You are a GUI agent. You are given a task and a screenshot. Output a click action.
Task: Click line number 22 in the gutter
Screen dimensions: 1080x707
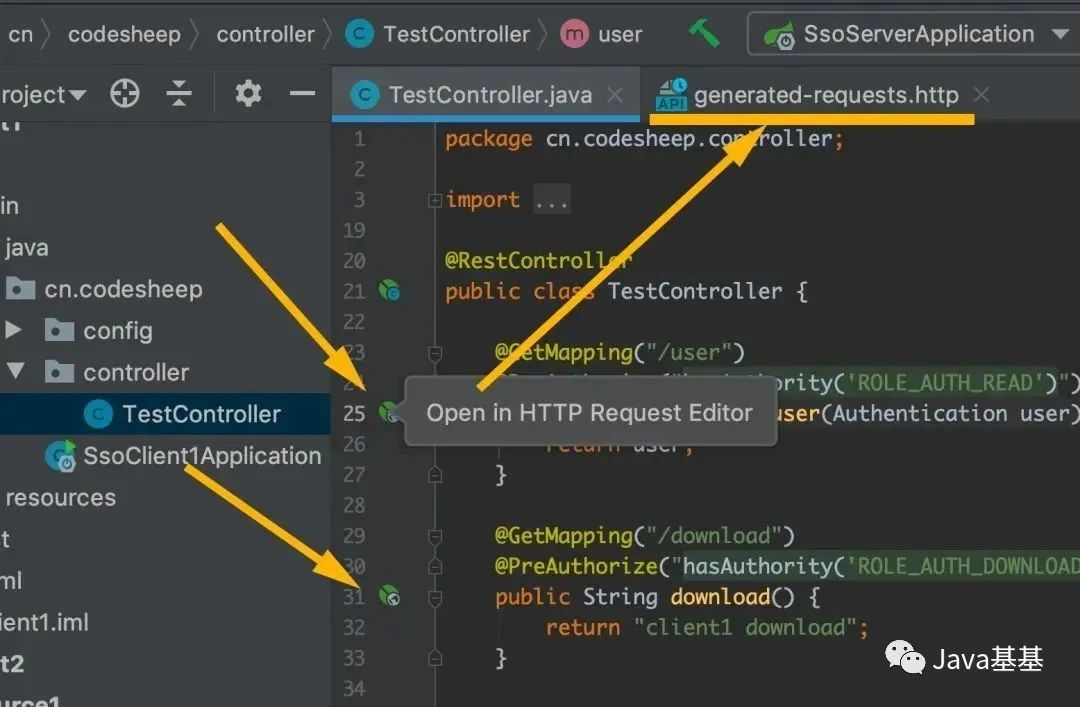click(x=354, y=322)
